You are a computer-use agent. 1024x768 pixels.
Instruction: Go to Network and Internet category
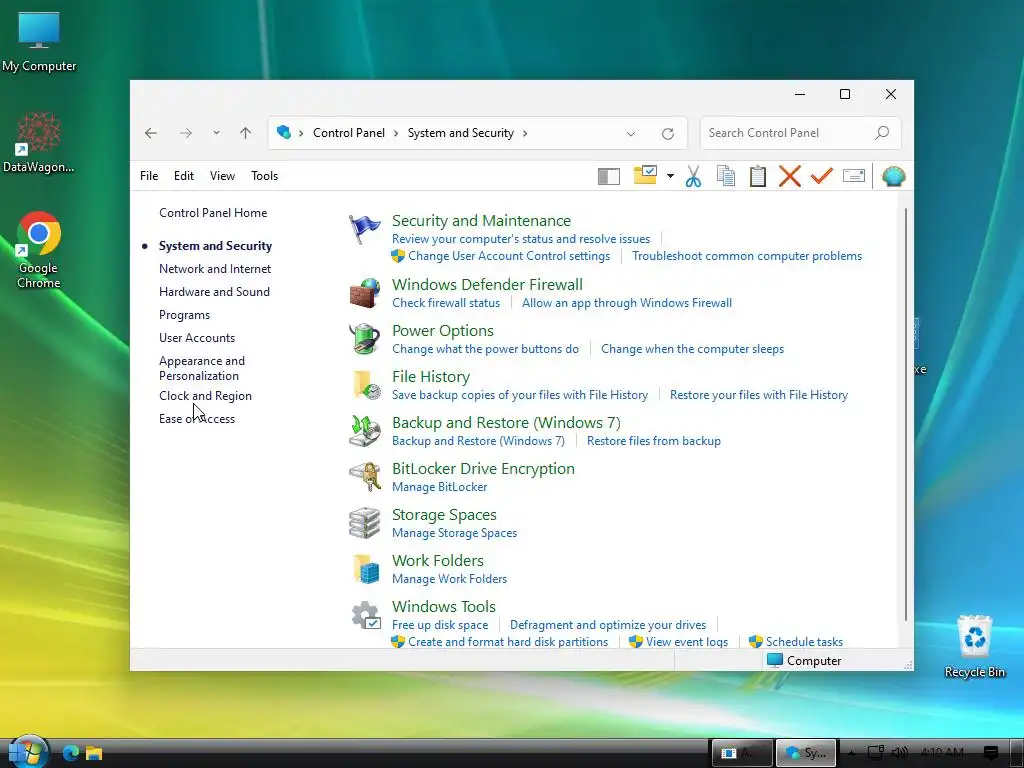click(215, 269)
